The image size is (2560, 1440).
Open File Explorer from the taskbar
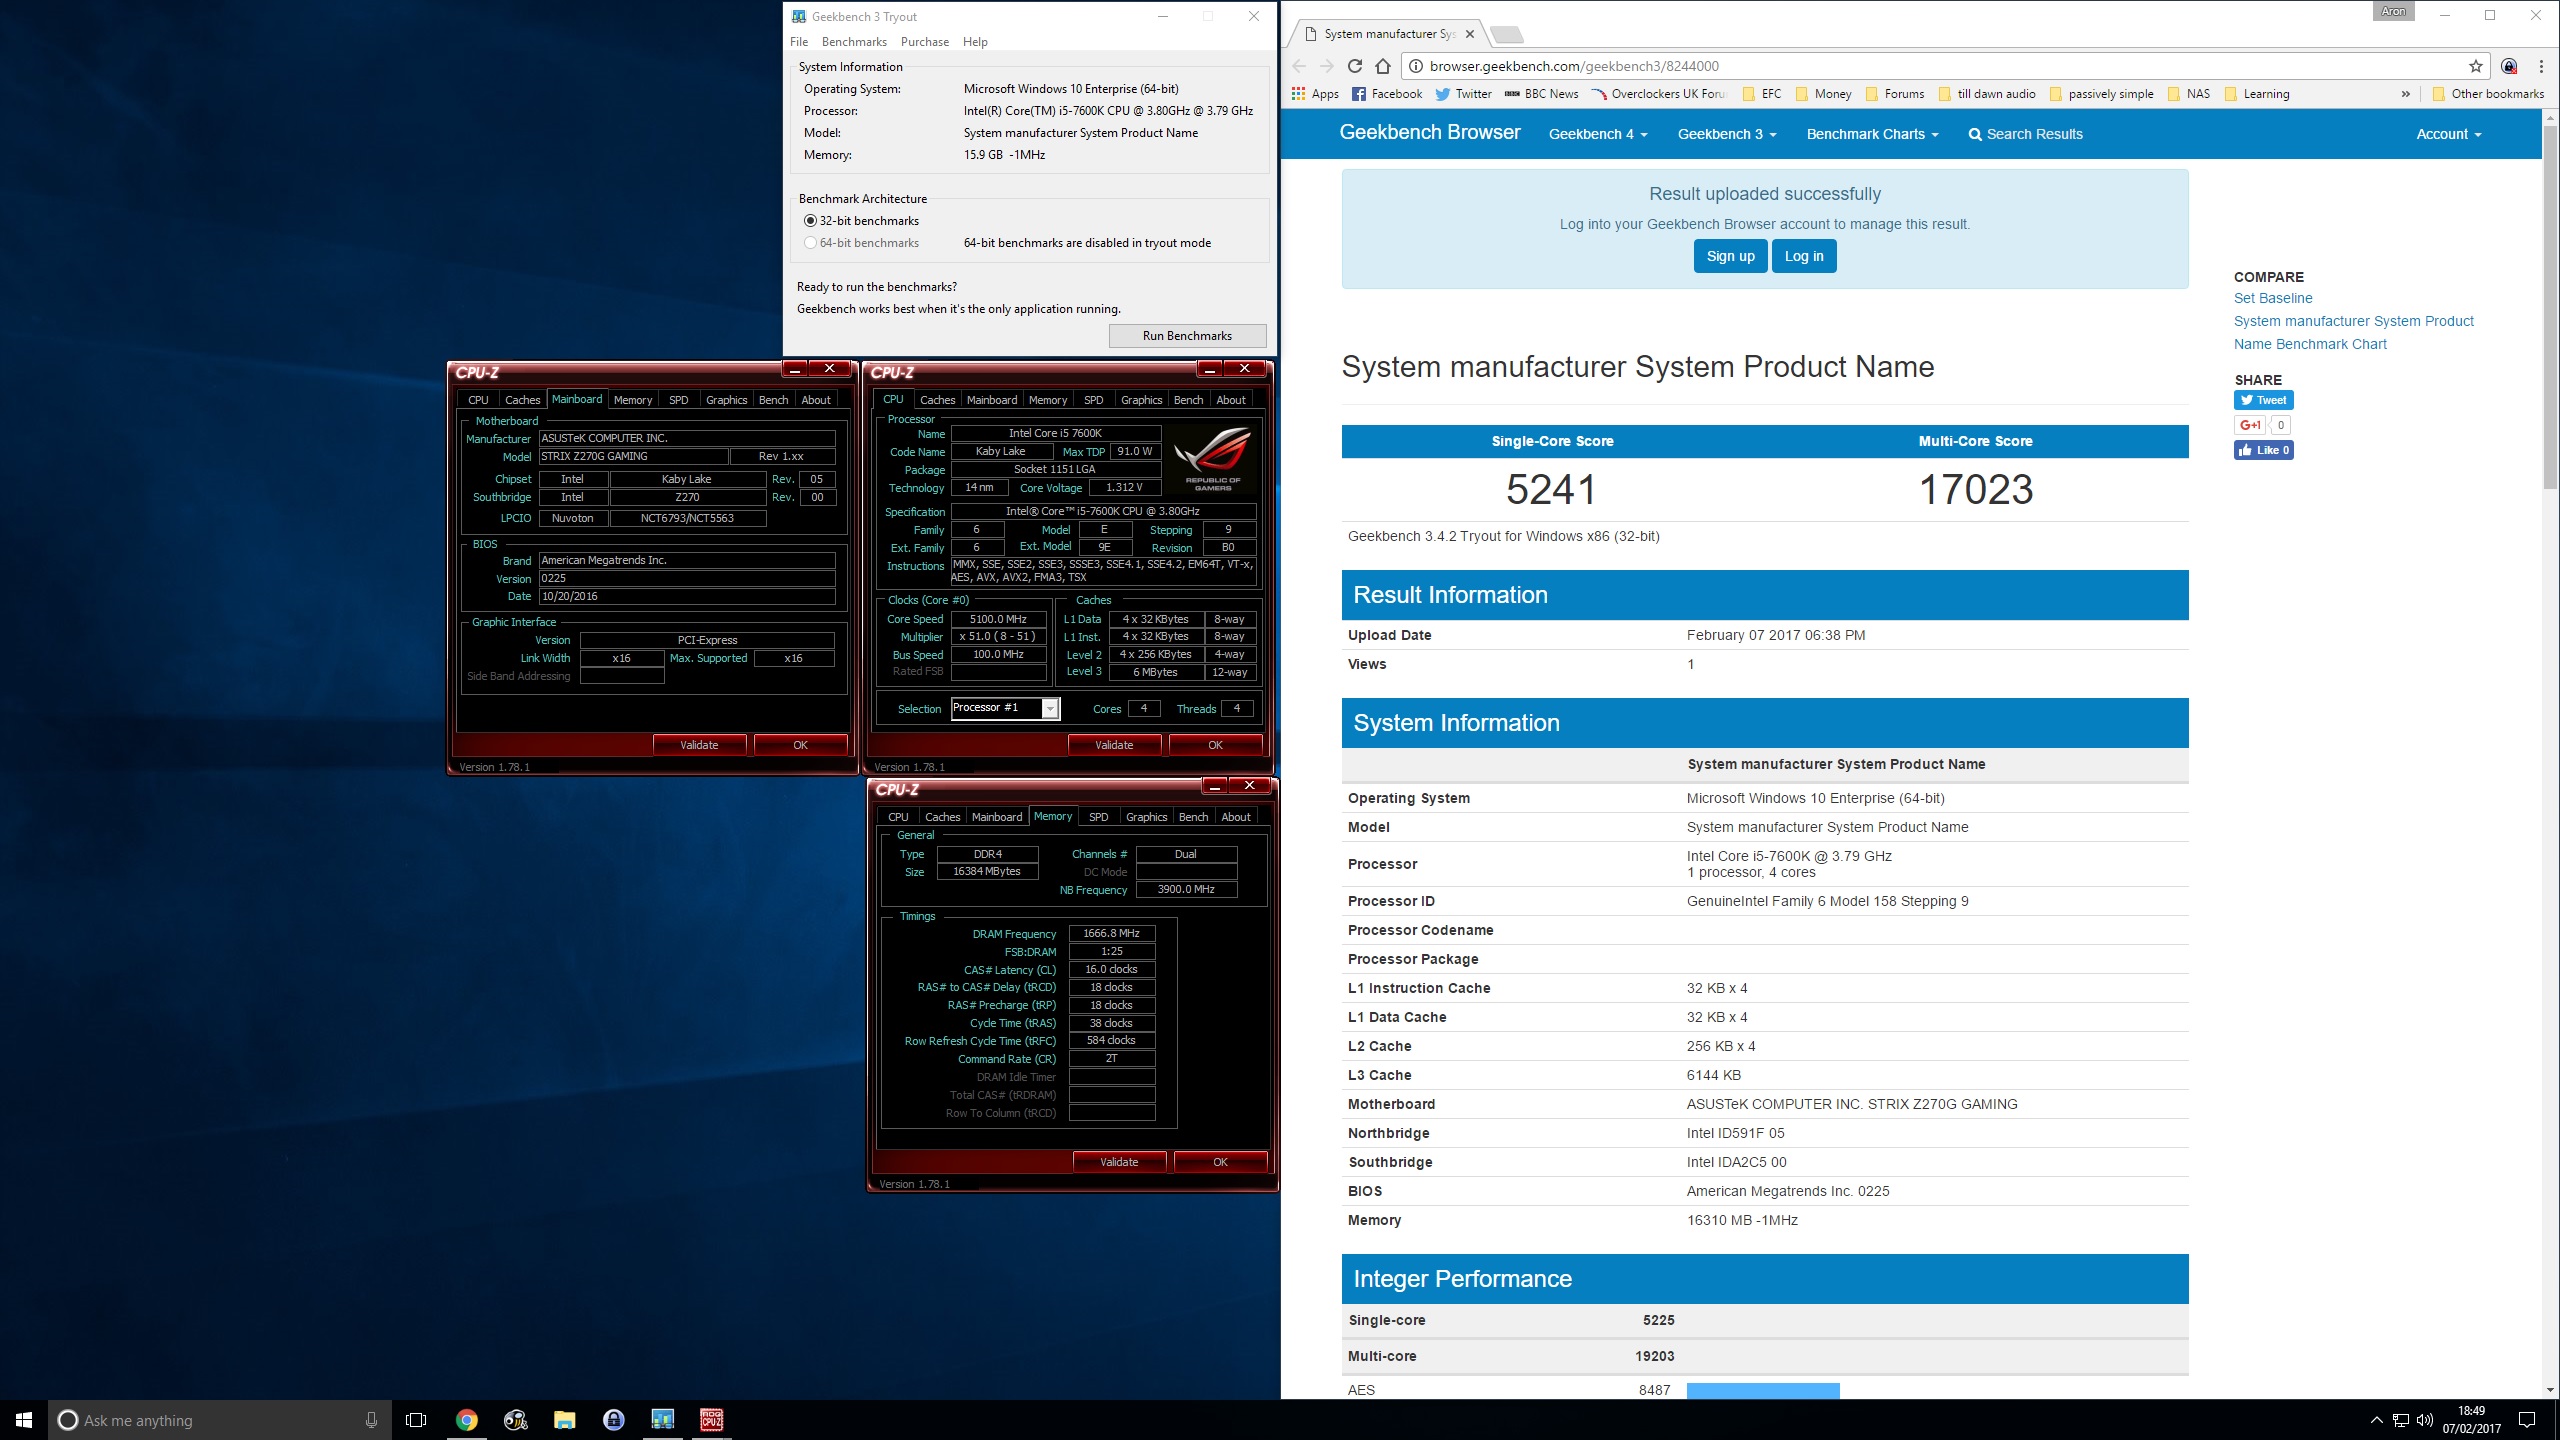click(564, 1420)
